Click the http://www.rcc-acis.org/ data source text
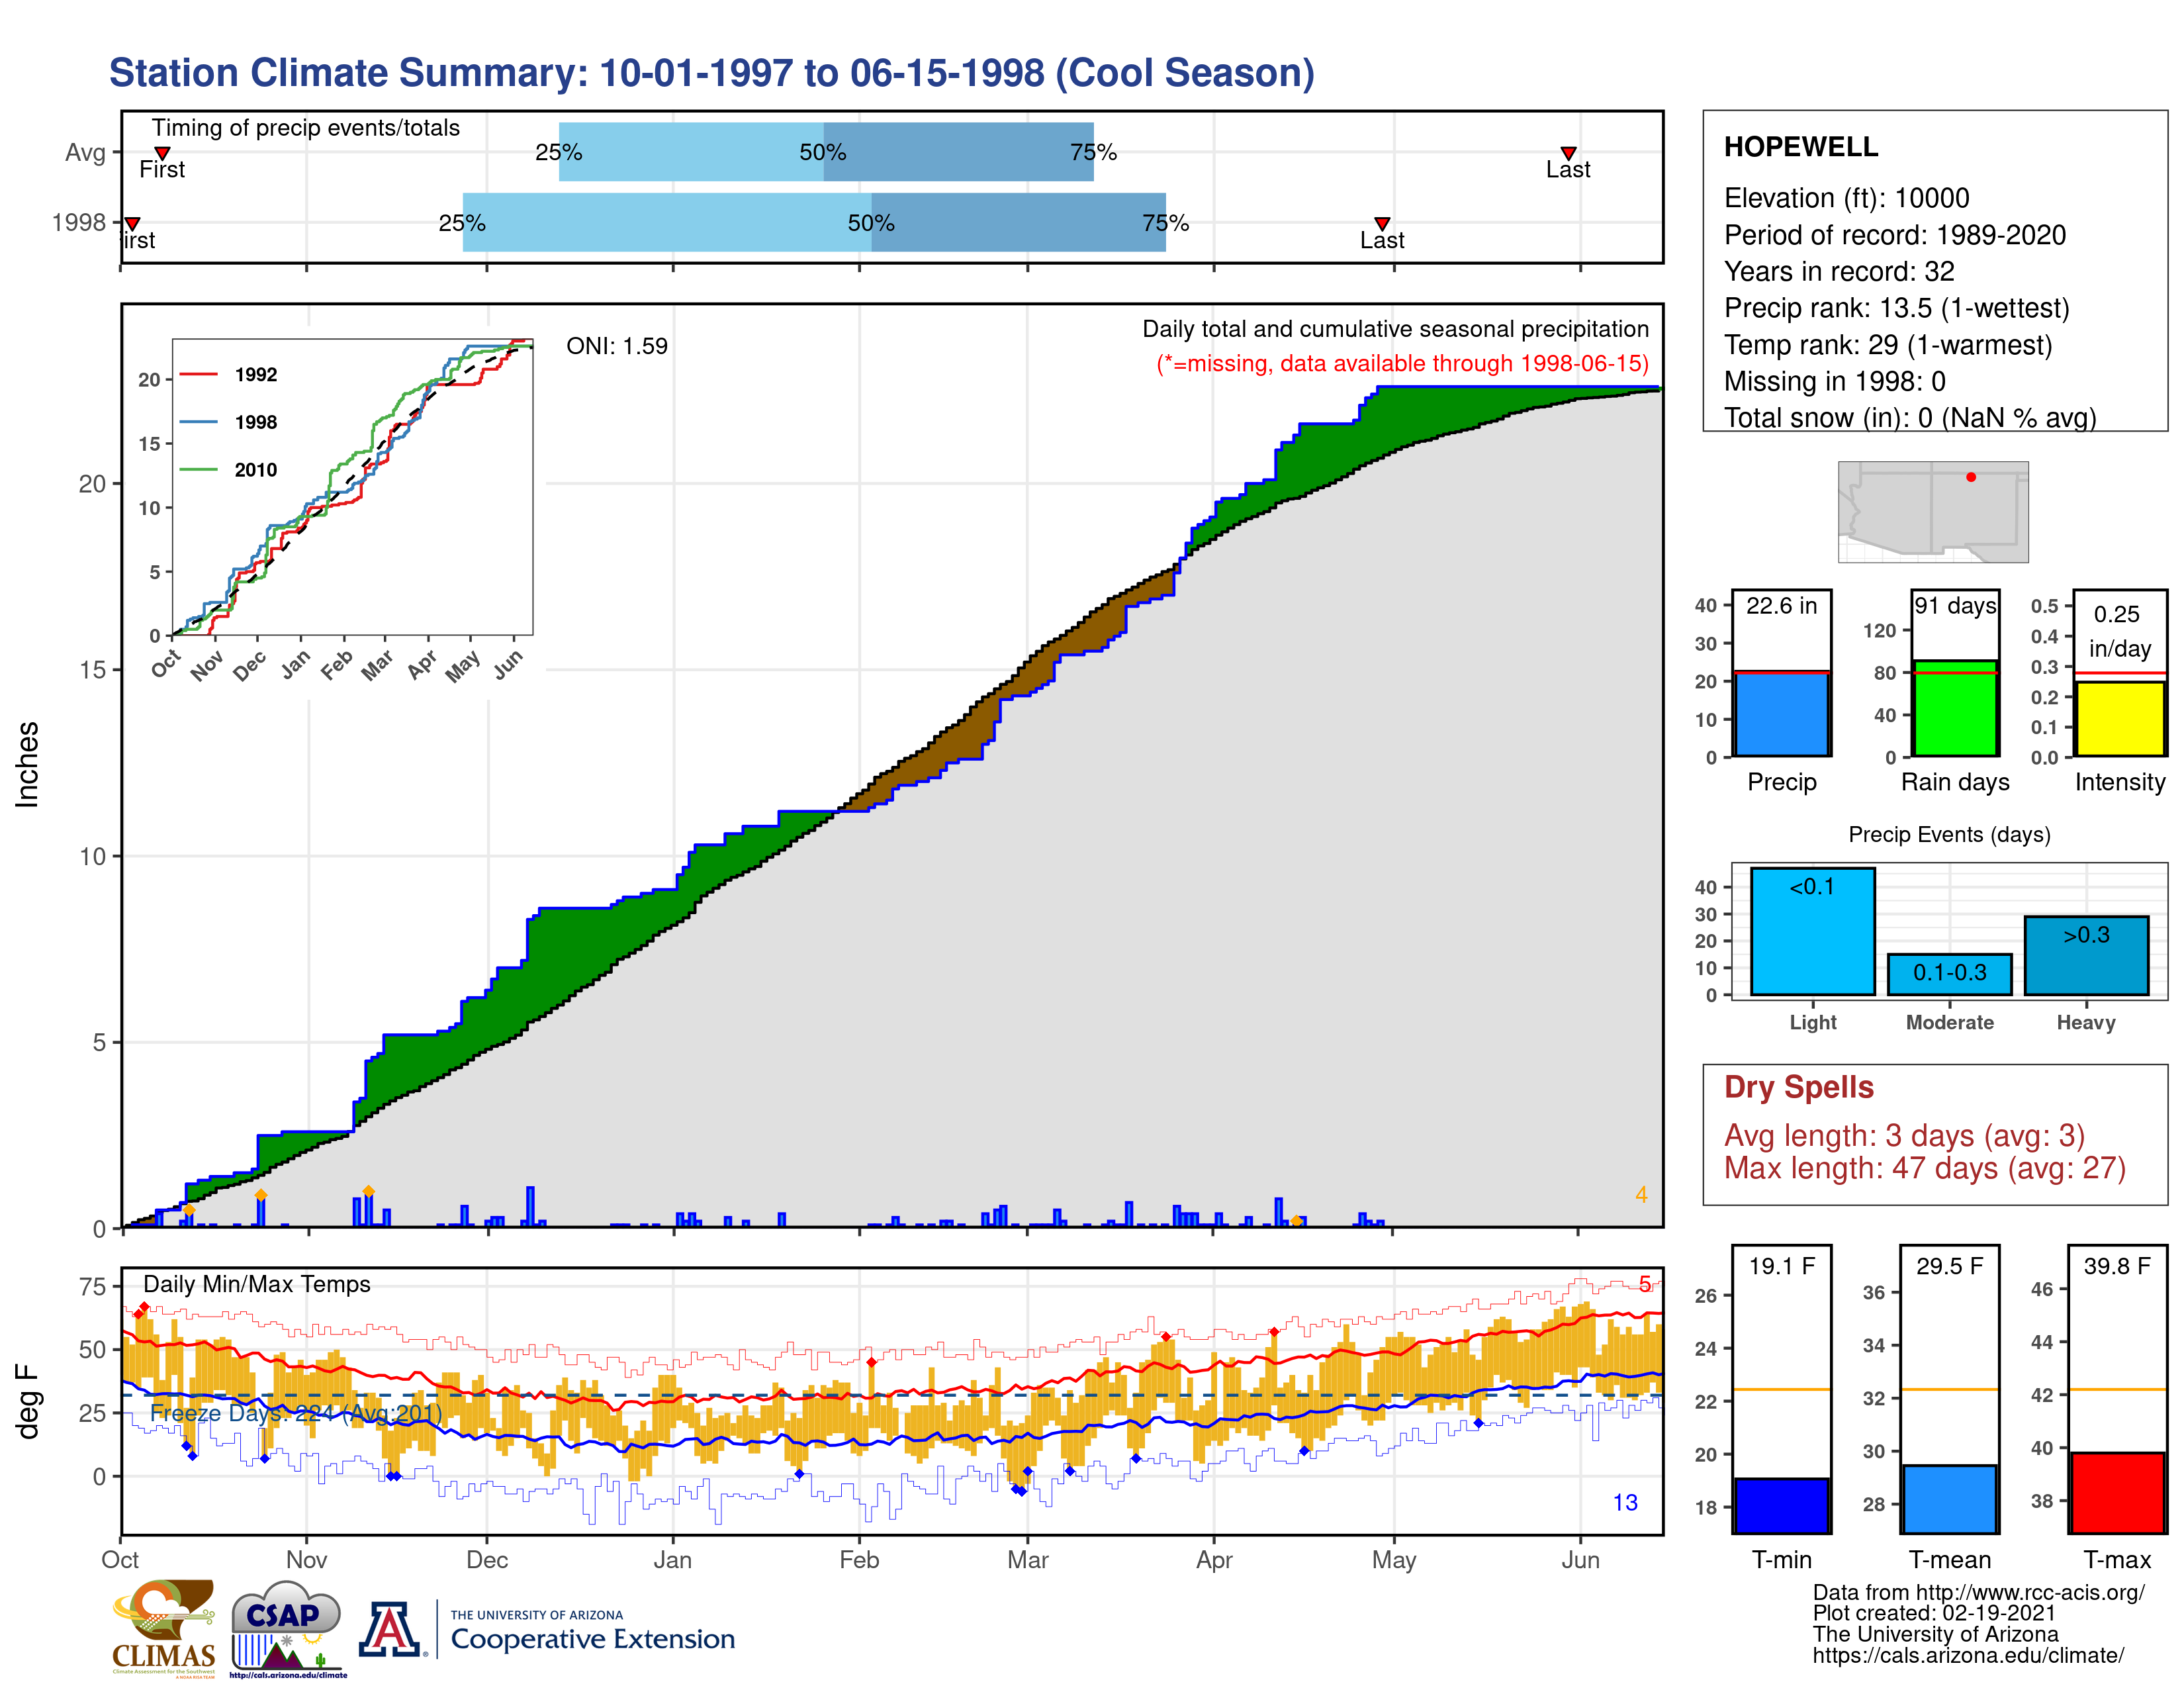The height and width of the screenshot is (1688, 2184). point(2030,1593)
